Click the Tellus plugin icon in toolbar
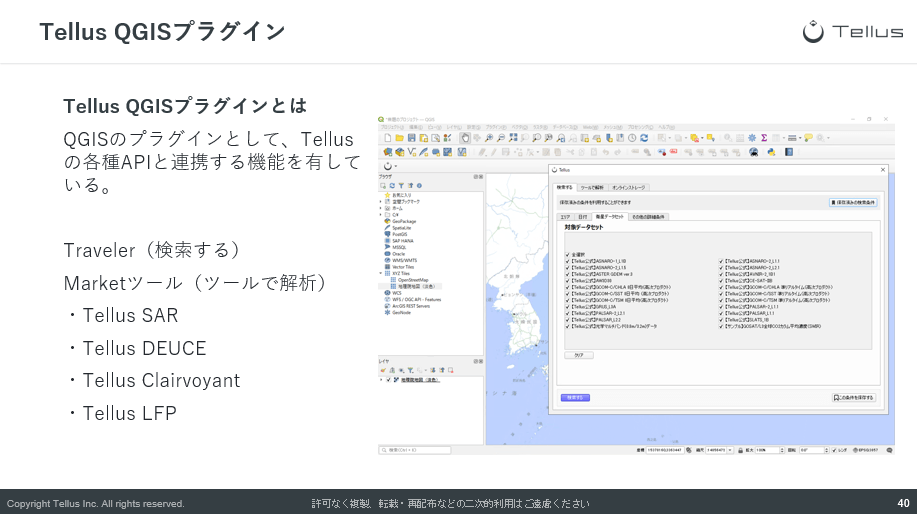The height and width of the screenshot is (514, 917). (x=388, y=166)
